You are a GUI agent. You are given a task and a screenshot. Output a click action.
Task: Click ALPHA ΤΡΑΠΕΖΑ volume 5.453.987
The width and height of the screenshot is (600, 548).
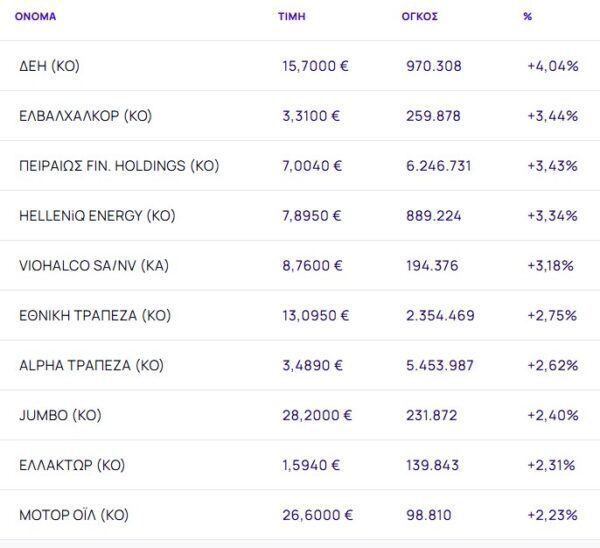(x=440, y=366)
